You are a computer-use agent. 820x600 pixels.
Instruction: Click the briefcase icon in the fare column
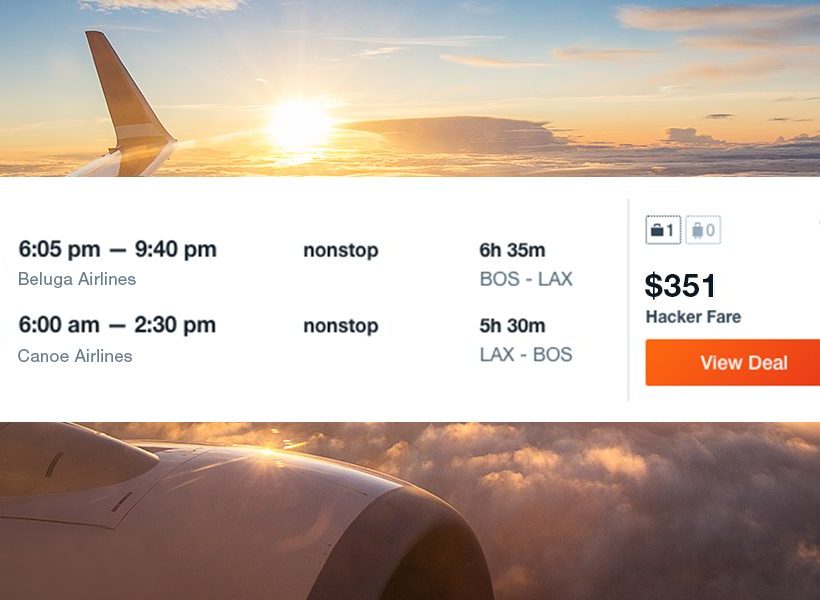tap(658, 228)
